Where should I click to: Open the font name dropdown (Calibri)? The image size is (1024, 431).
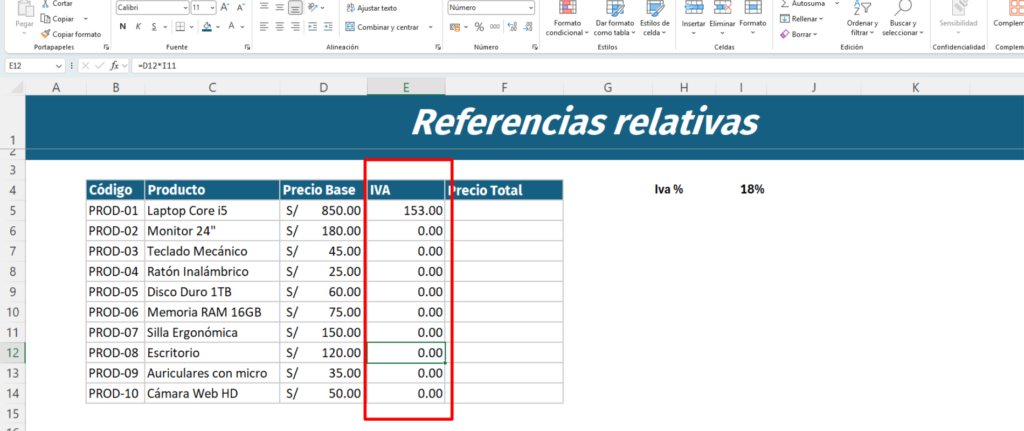click(185, 8)
